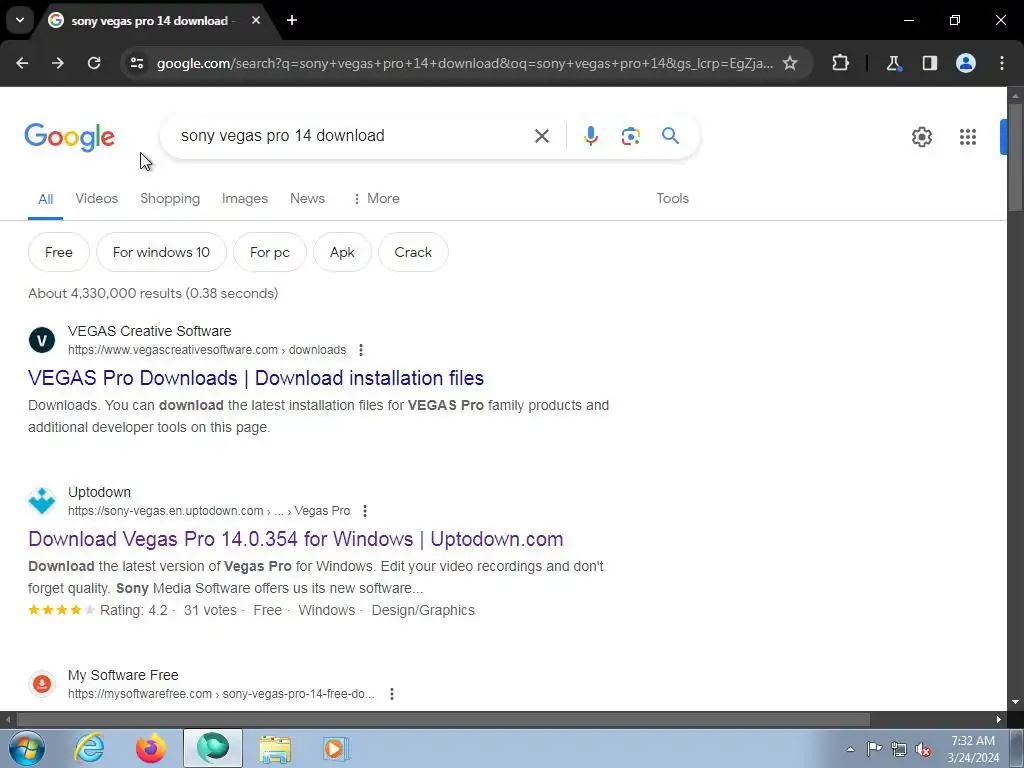Toggle the browser side panel

(x=930, y=63)
